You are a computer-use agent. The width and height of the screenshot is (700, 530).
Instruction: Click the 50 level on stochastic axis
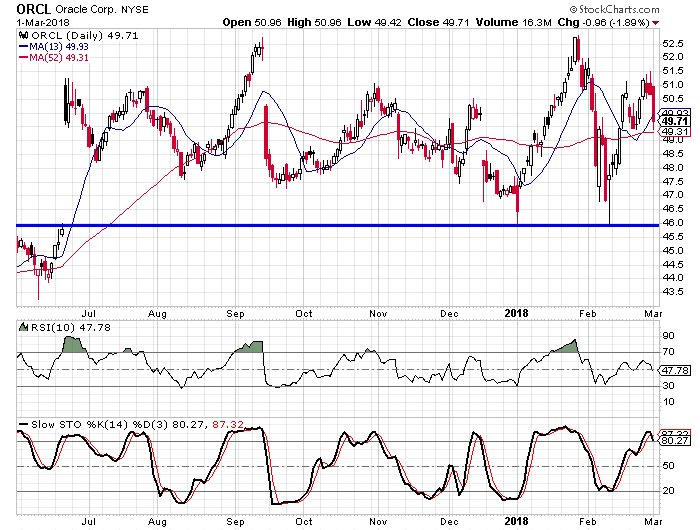click(669, 466)
